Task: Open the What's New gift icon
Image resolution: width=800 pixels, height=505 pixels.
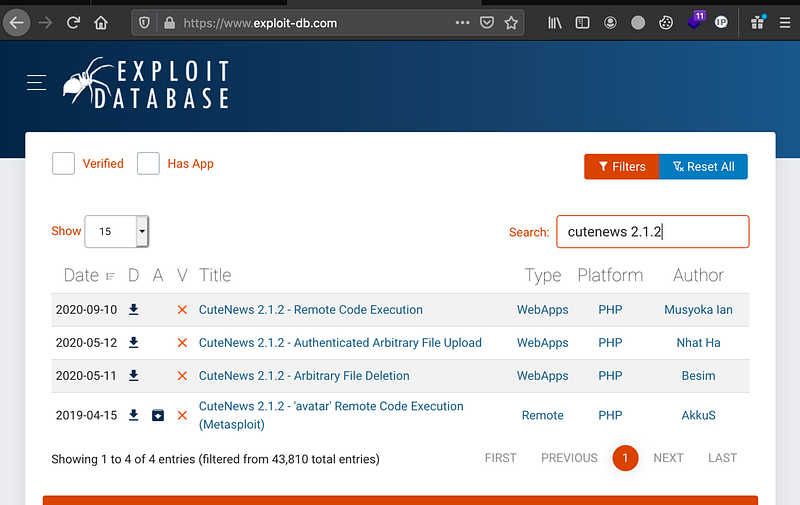Action: (x=758, y=22)
